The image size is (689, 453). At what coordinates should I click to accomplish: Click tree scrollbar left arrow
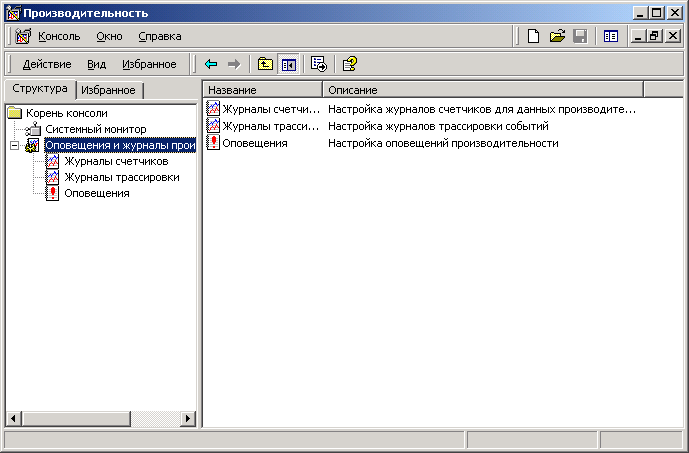13,419
